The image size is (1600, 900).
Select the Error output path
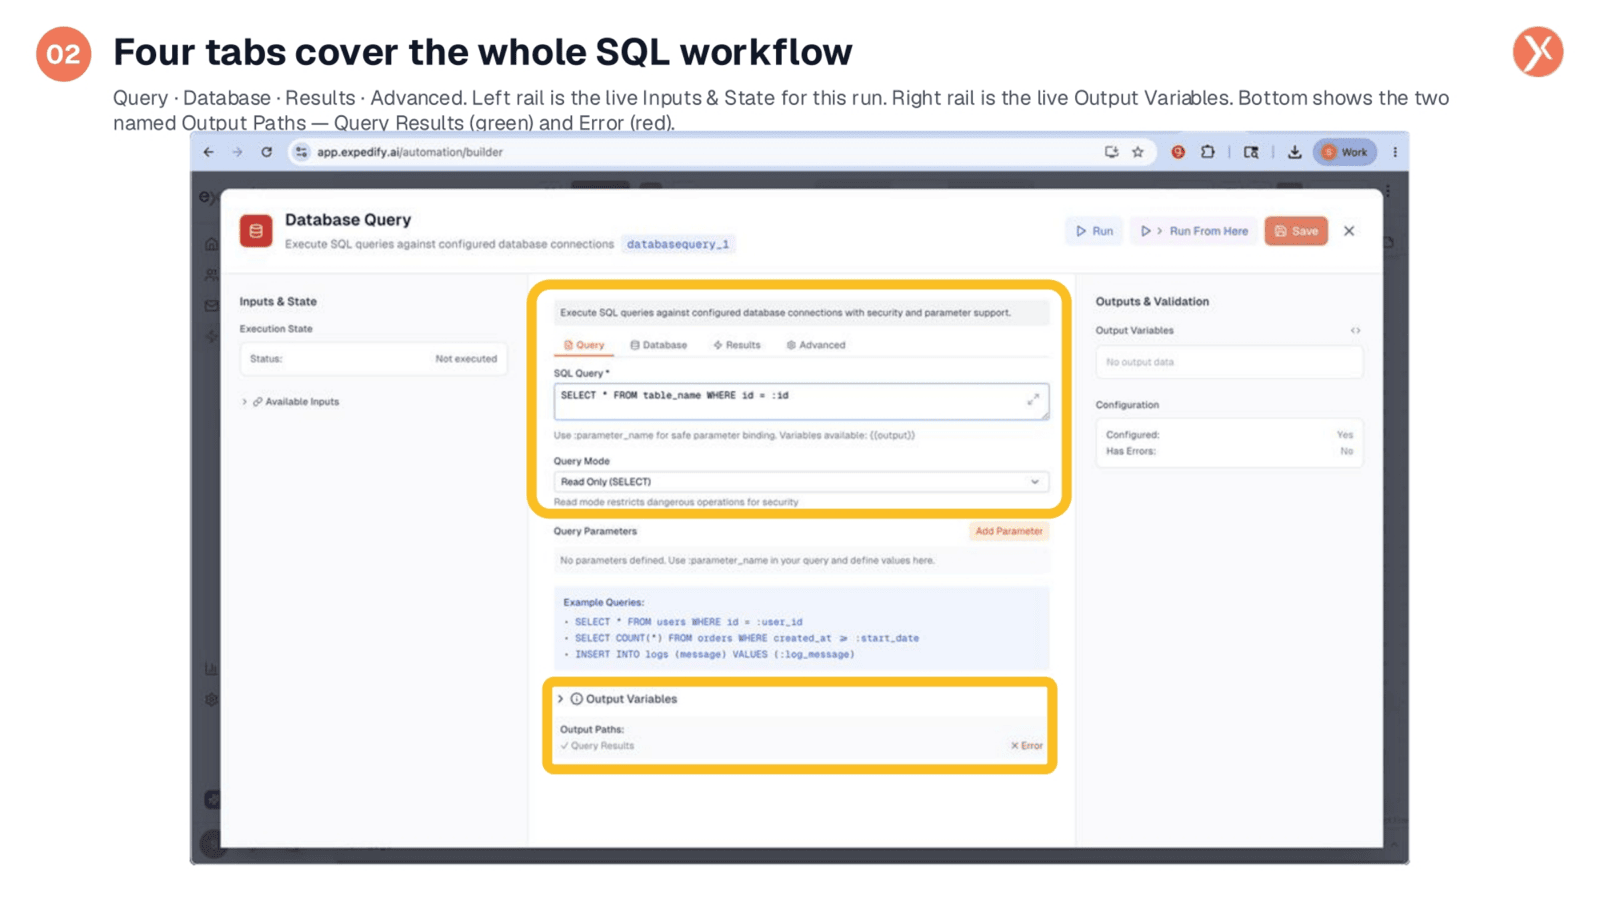[x=1026, y=746]
